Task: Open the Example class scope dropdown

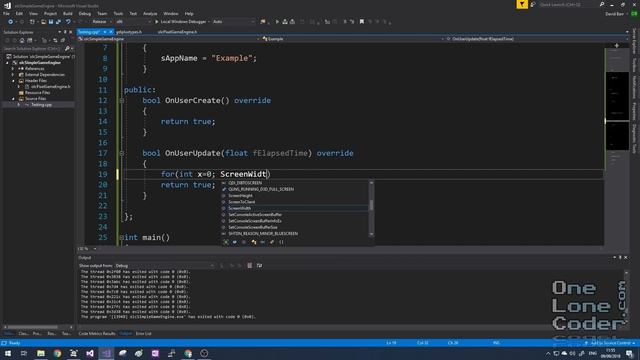Action: 352,39
